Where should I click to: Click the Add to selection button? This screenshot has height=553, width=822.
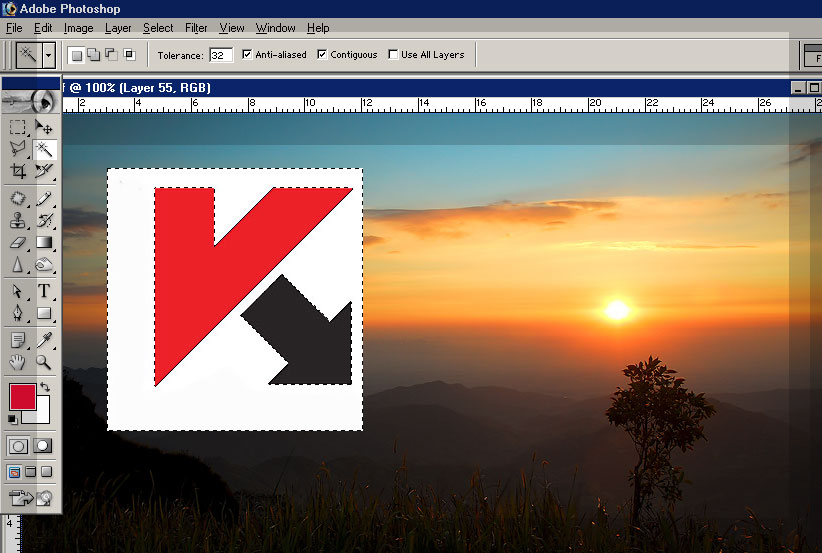pos(93,54)
